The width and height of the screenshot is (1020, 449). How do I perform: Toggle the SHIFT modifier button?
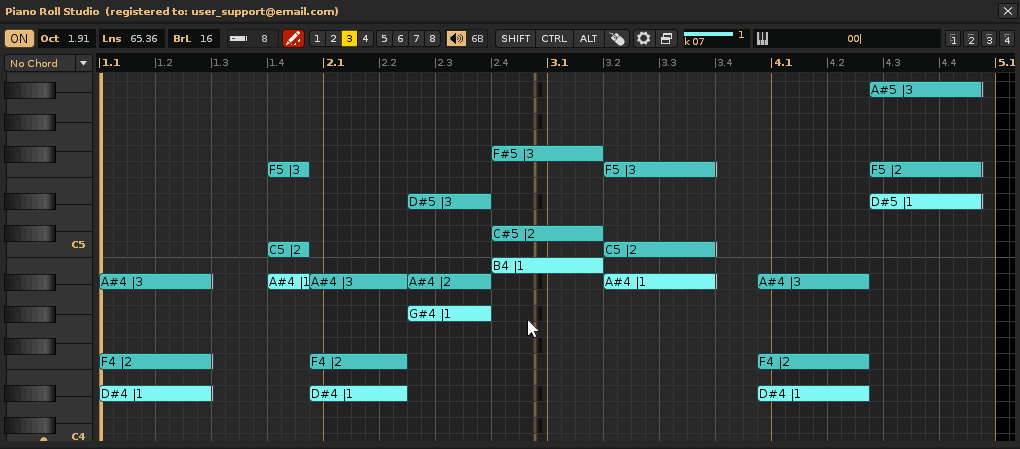pos(516,39)
